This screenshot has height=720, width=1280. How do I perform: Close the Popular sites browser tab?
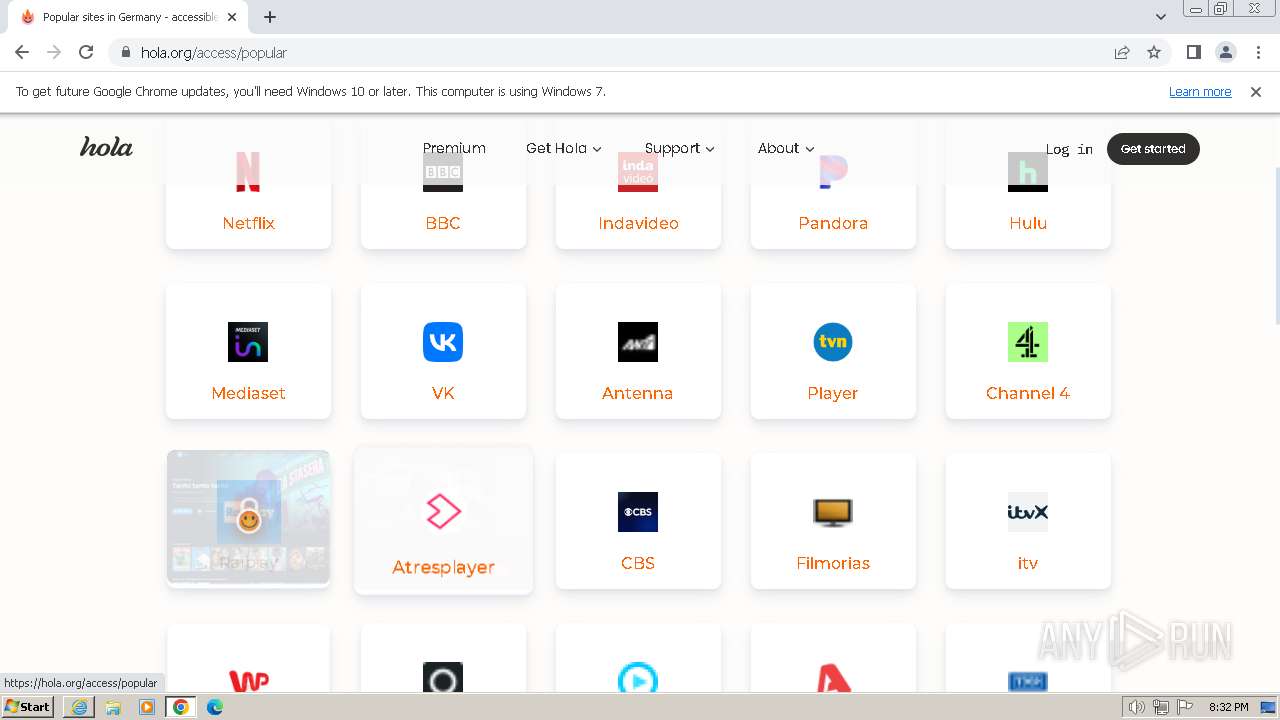pos(232,17)
